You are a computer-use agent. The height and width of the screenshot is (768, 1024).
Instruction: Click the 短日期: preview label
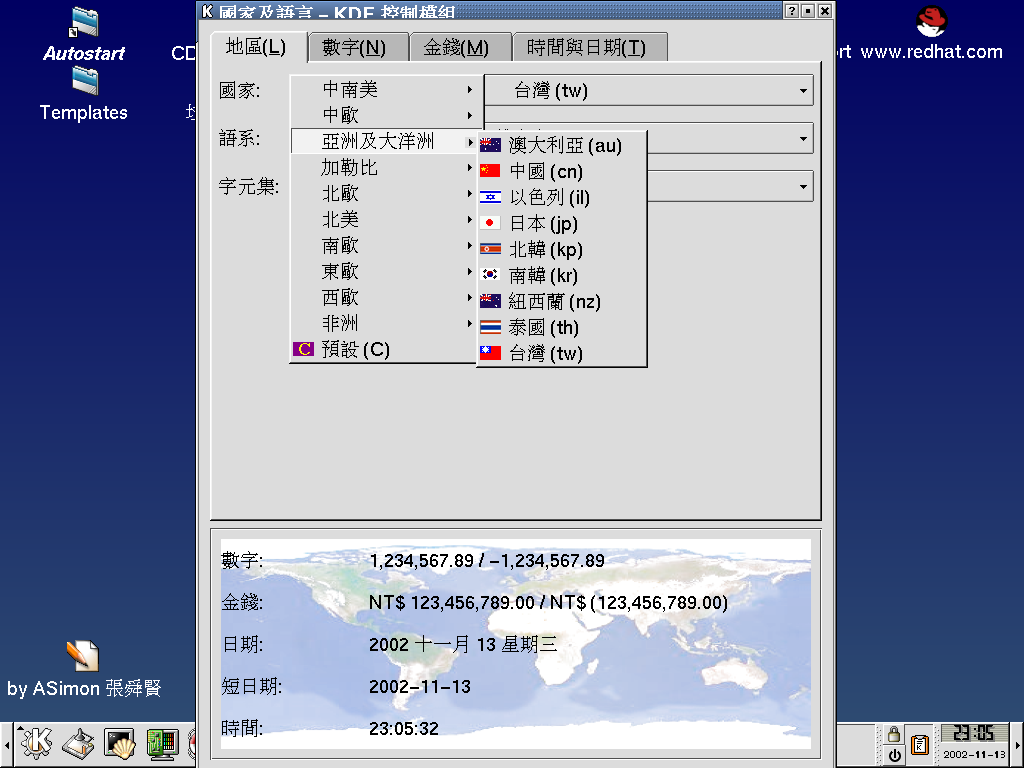(251, 687)
